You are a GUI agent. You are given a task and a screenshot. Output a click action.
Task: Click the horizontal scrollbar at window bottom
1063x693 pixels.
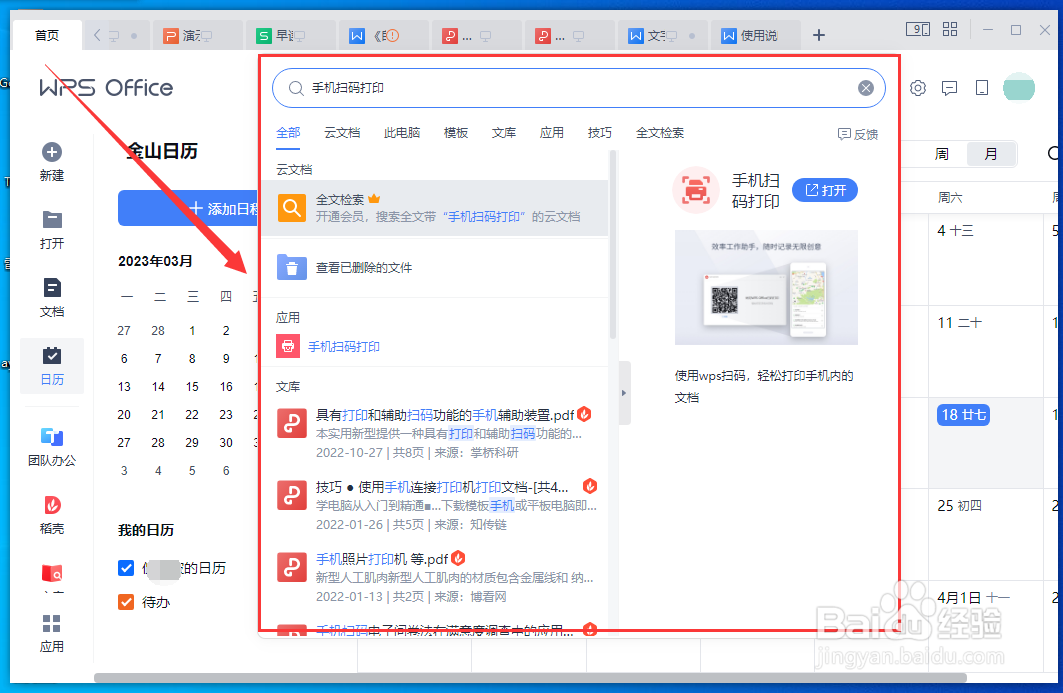[x=529, y=677]
